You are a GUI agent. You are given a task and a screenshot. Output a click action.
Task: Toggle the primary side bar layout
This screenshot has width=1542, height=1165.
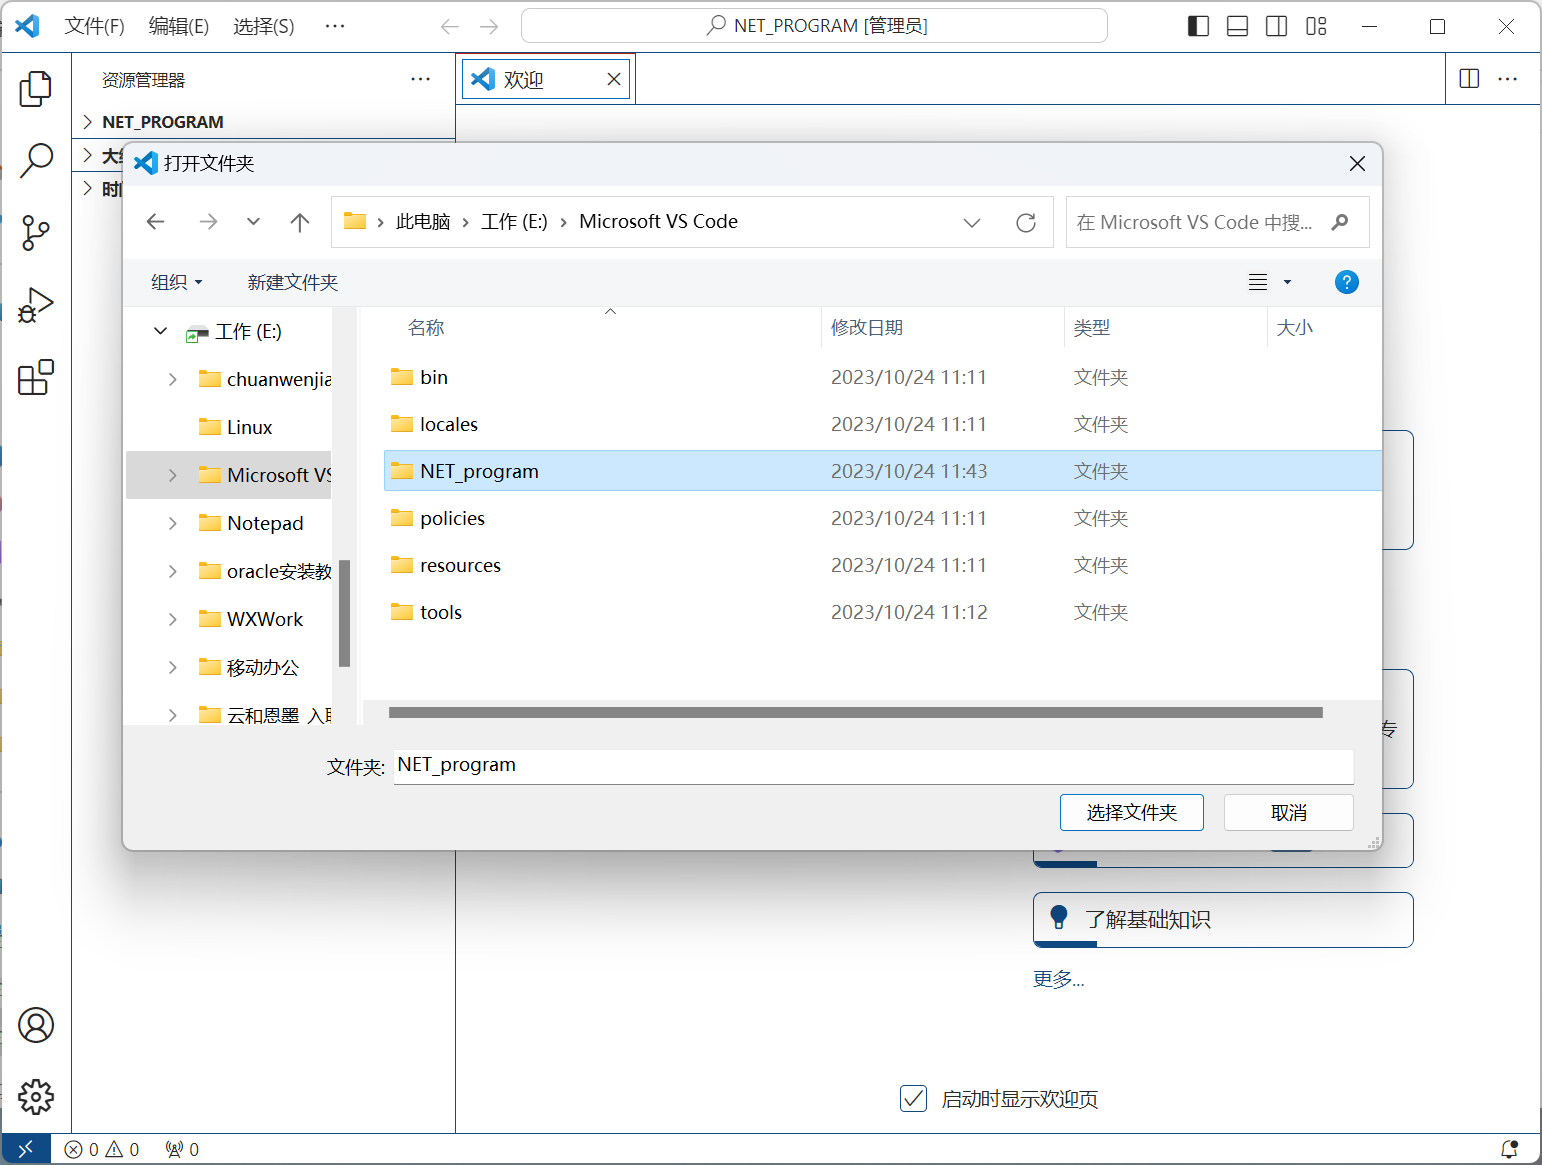[x=1198, y=26]
